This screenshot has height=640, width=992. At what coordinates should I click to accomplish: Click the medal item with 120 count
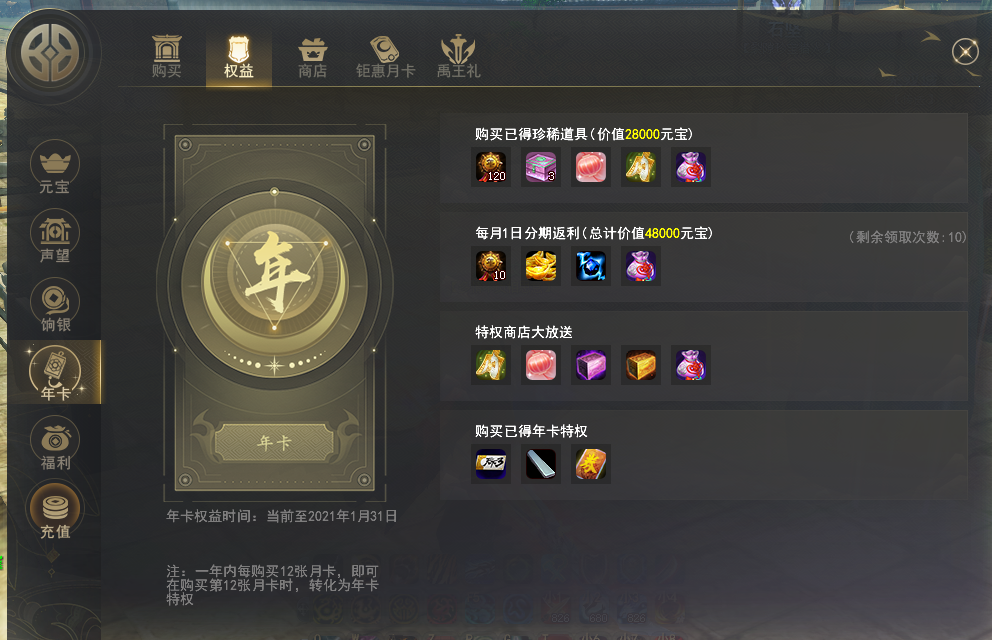click(x=491, y=167)
